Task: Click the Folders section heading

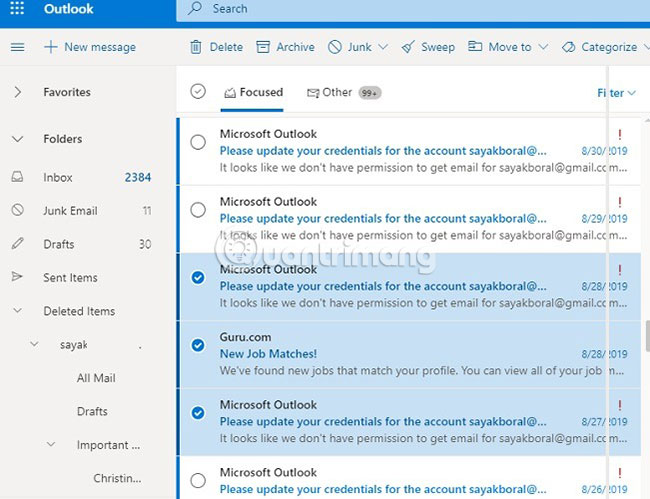Action: [x=63, y=139]
